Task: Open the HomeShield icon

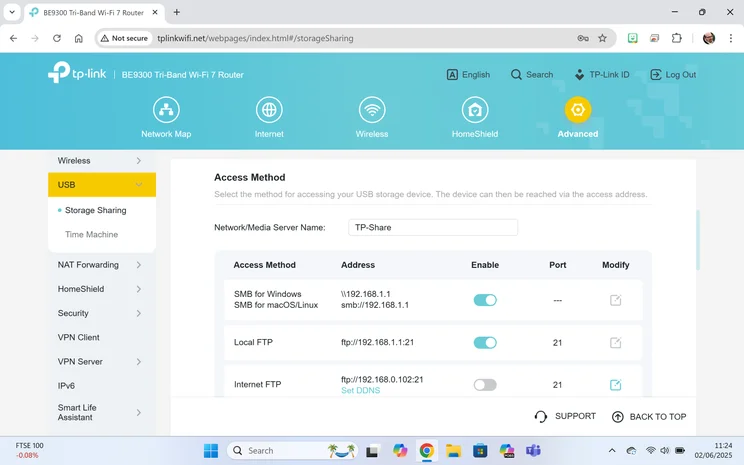Action: coord(475,110)
